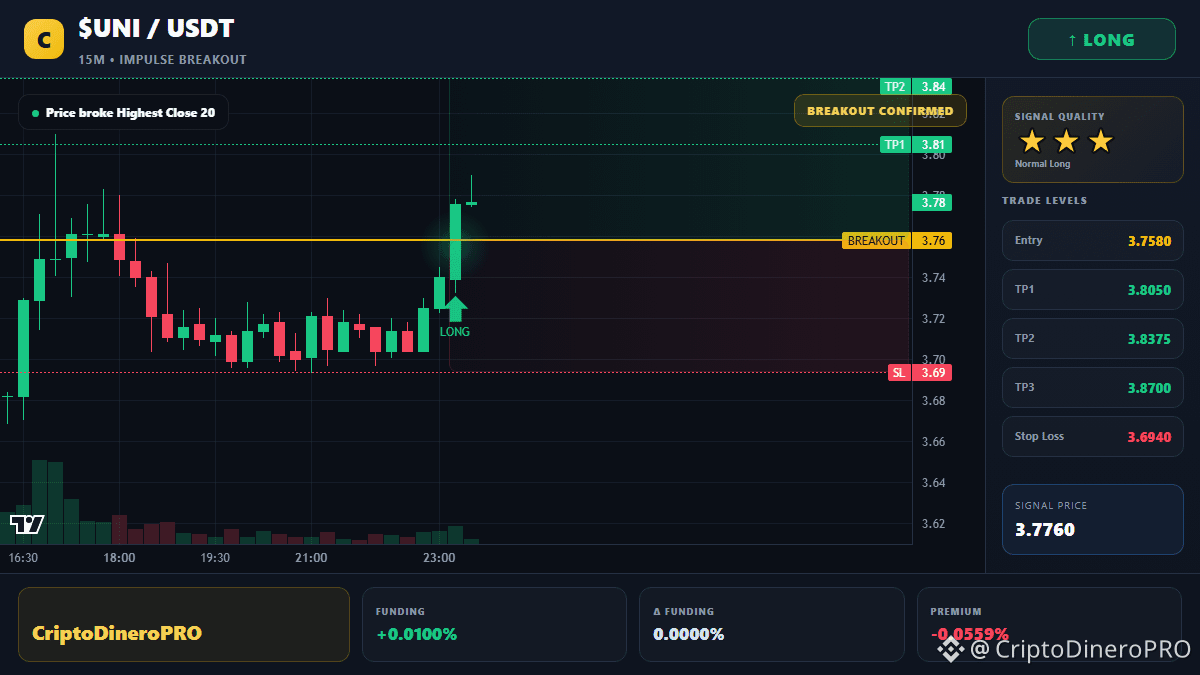Image resolution: width=1200 pixels, height=675 pixels.
Task: Click the TP1 3.81 price tag
Action: coord(916,144)
